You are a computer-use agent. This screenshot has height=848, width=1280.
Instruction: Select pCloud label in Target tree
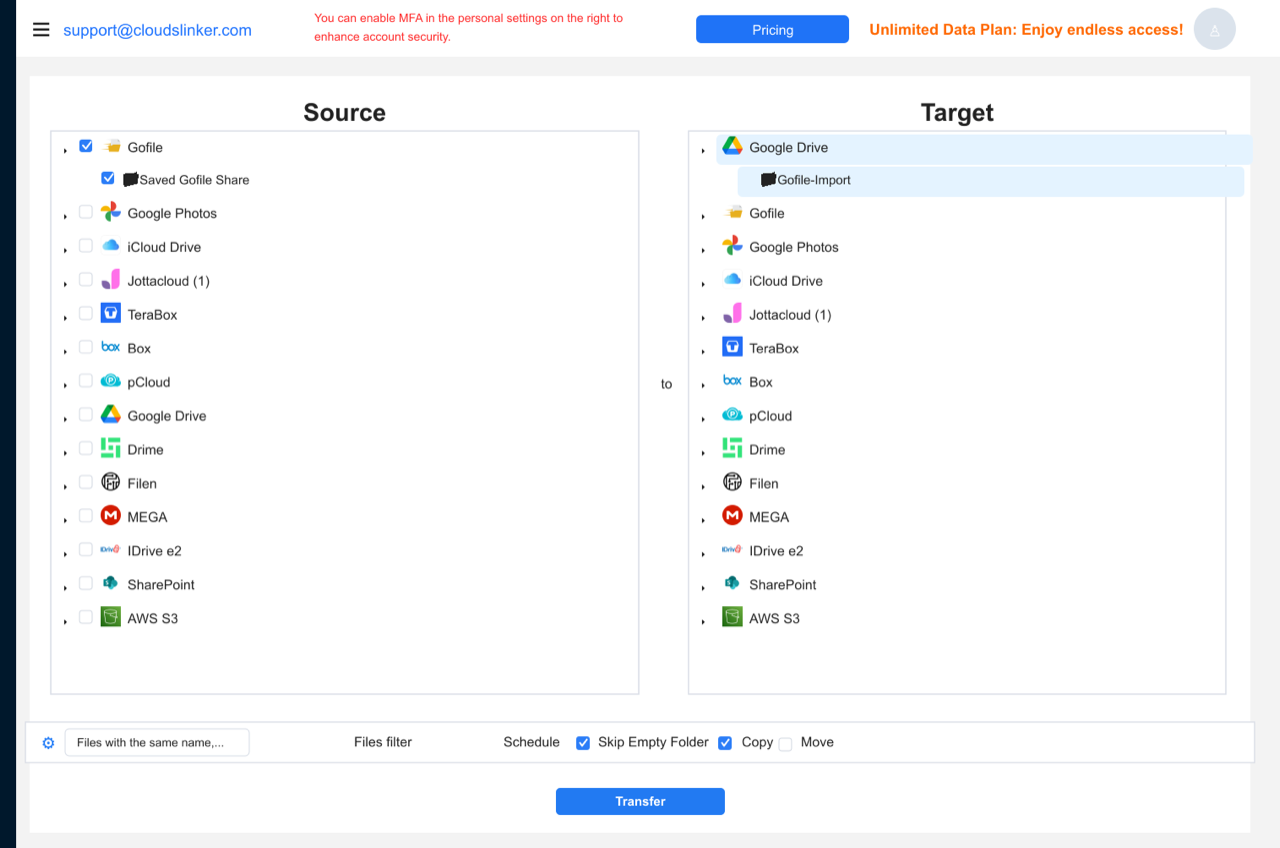(x=770, y=416)
